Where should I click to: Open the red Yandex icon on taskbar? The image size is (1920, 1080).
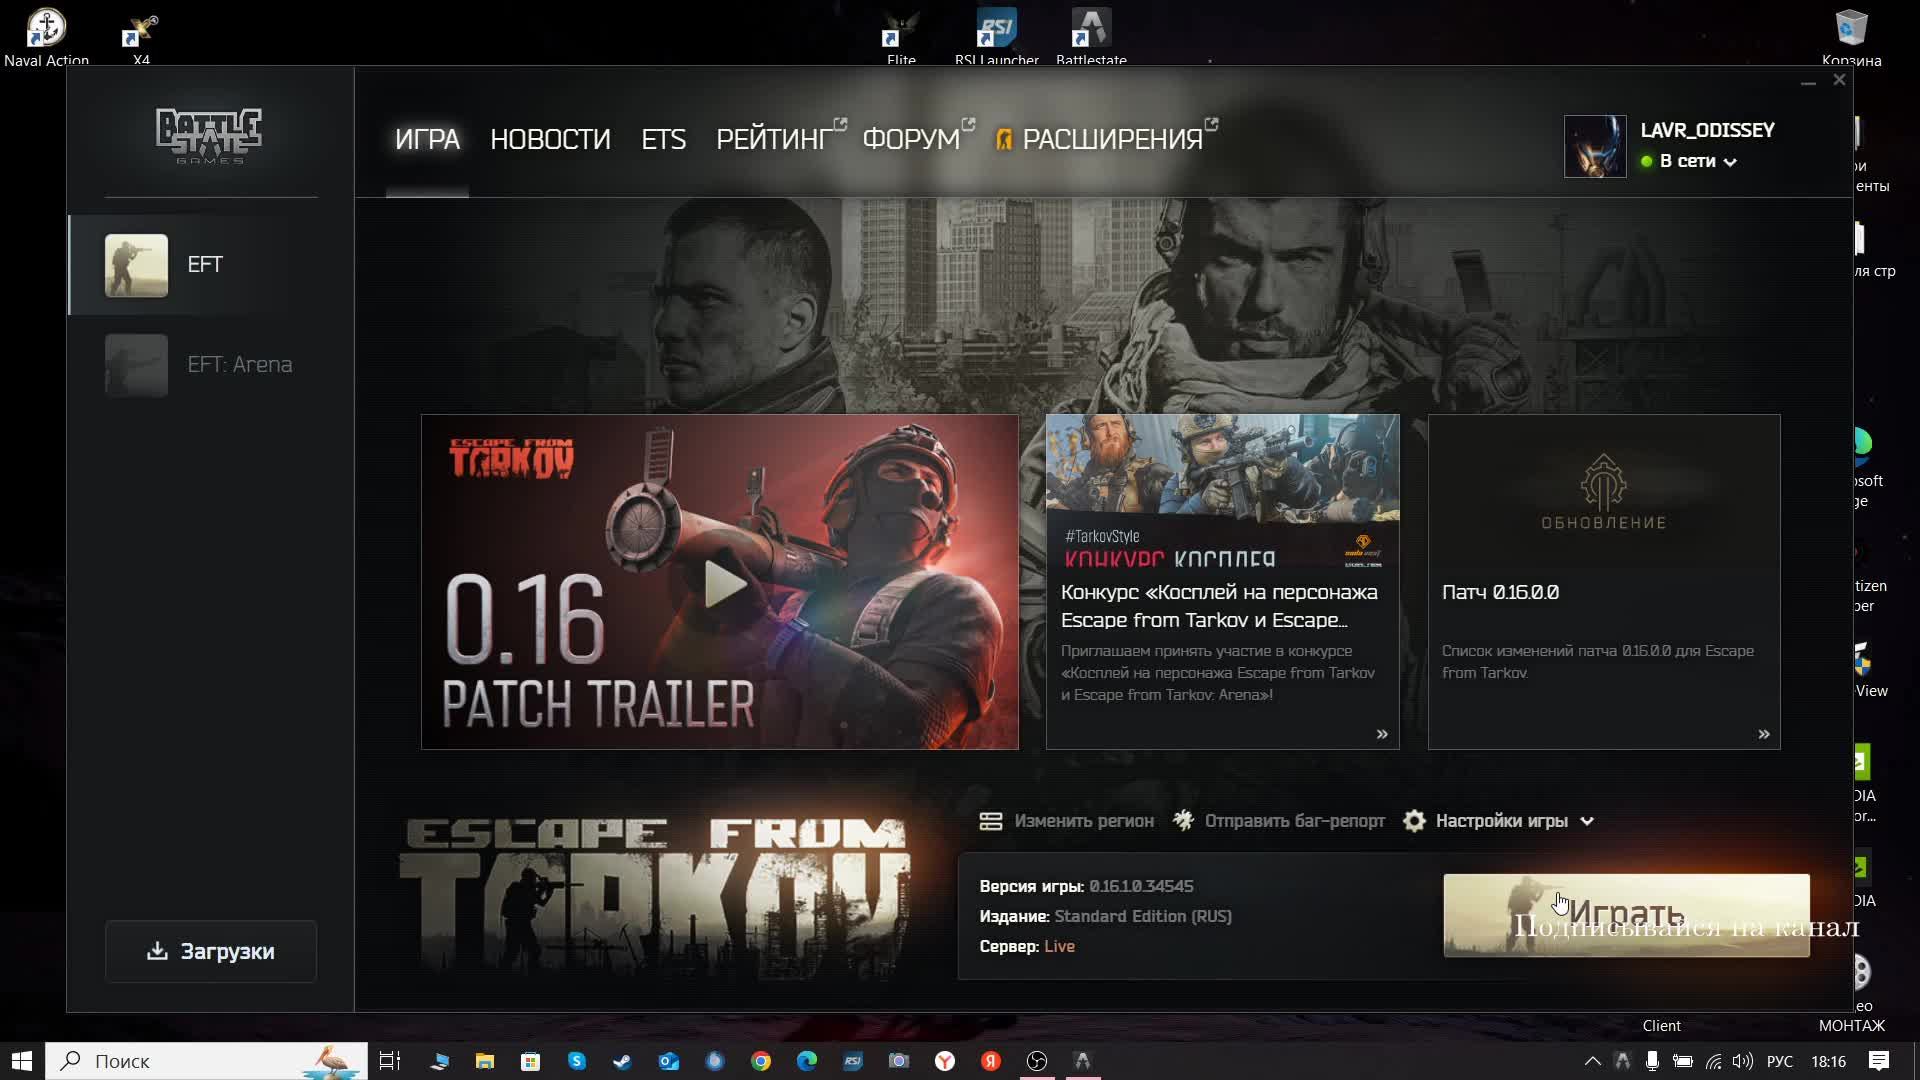tap(991, 1061)
